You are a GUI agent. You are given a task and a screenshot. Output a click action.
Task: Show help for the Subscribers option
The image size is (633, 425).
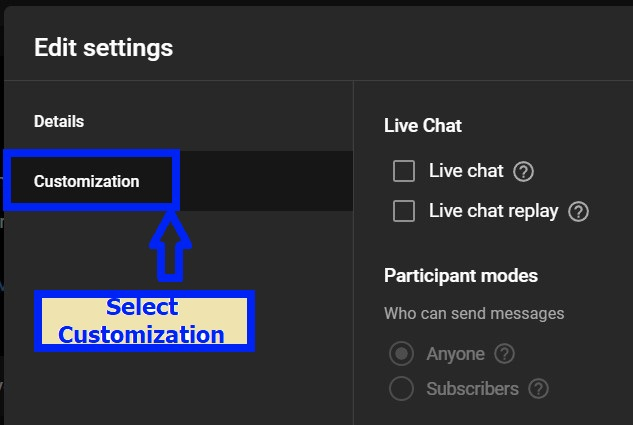[538, 389]
